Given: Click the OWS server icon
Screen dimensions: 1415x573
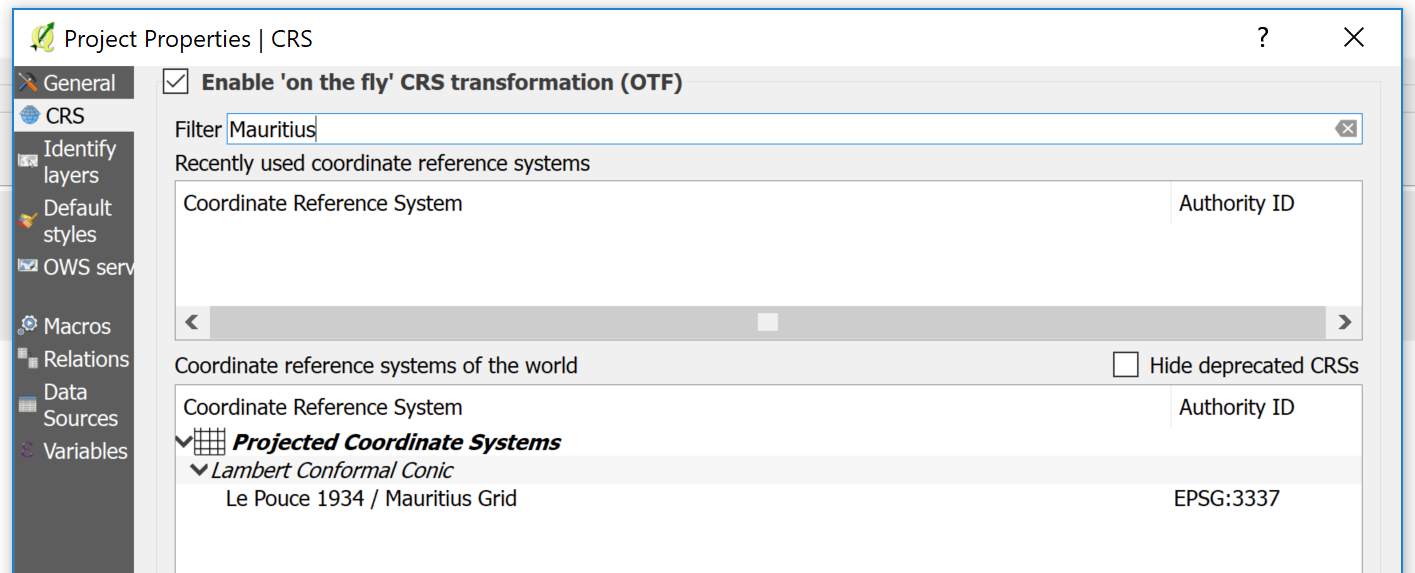Looking at the screenshot, I should [28, 267].
